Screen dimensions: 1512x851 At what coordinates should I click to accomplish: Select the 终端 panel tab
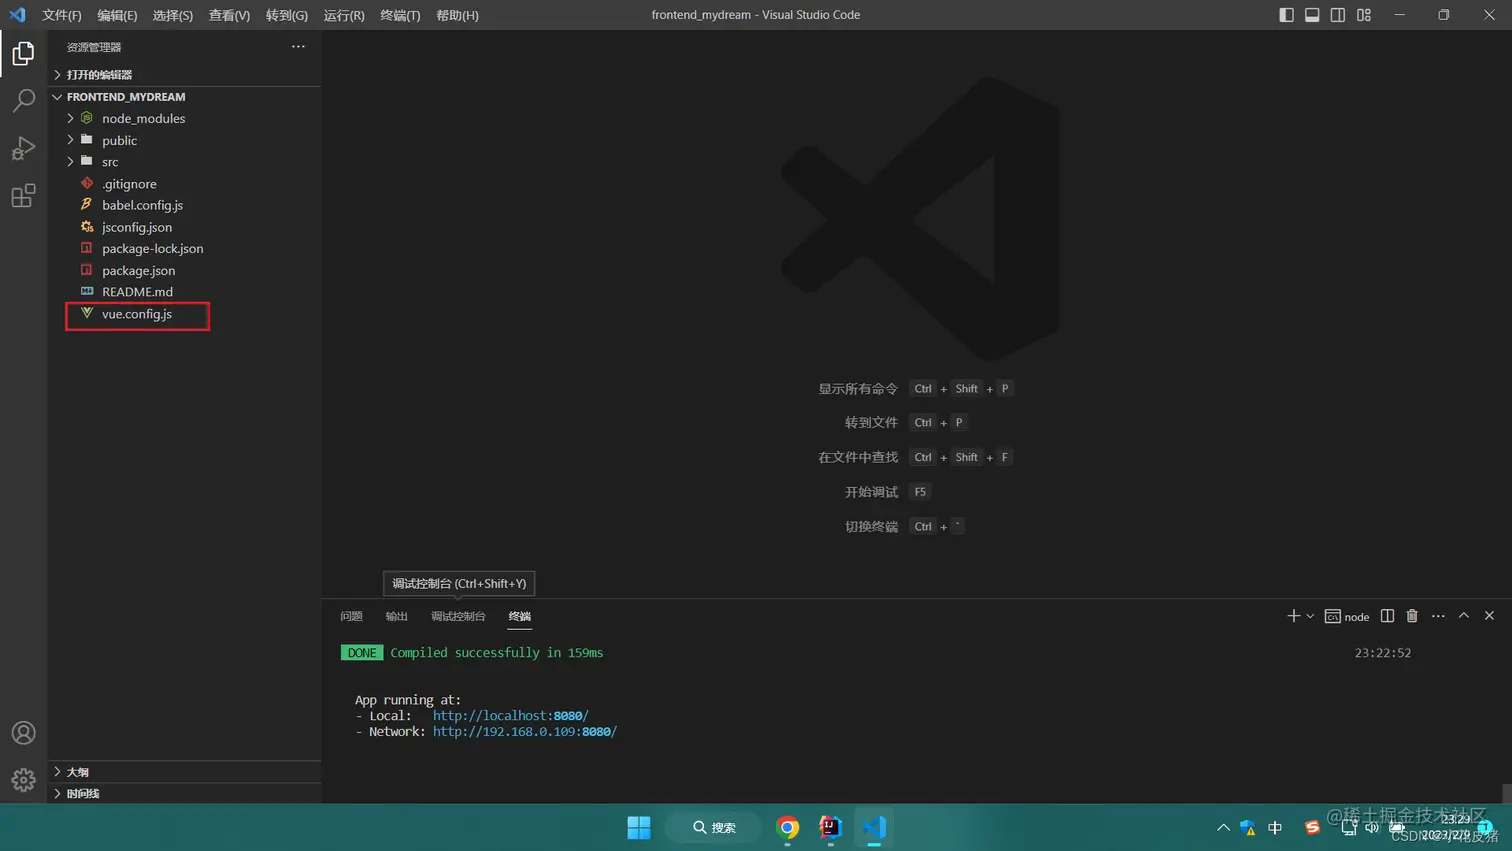(520, 616)
